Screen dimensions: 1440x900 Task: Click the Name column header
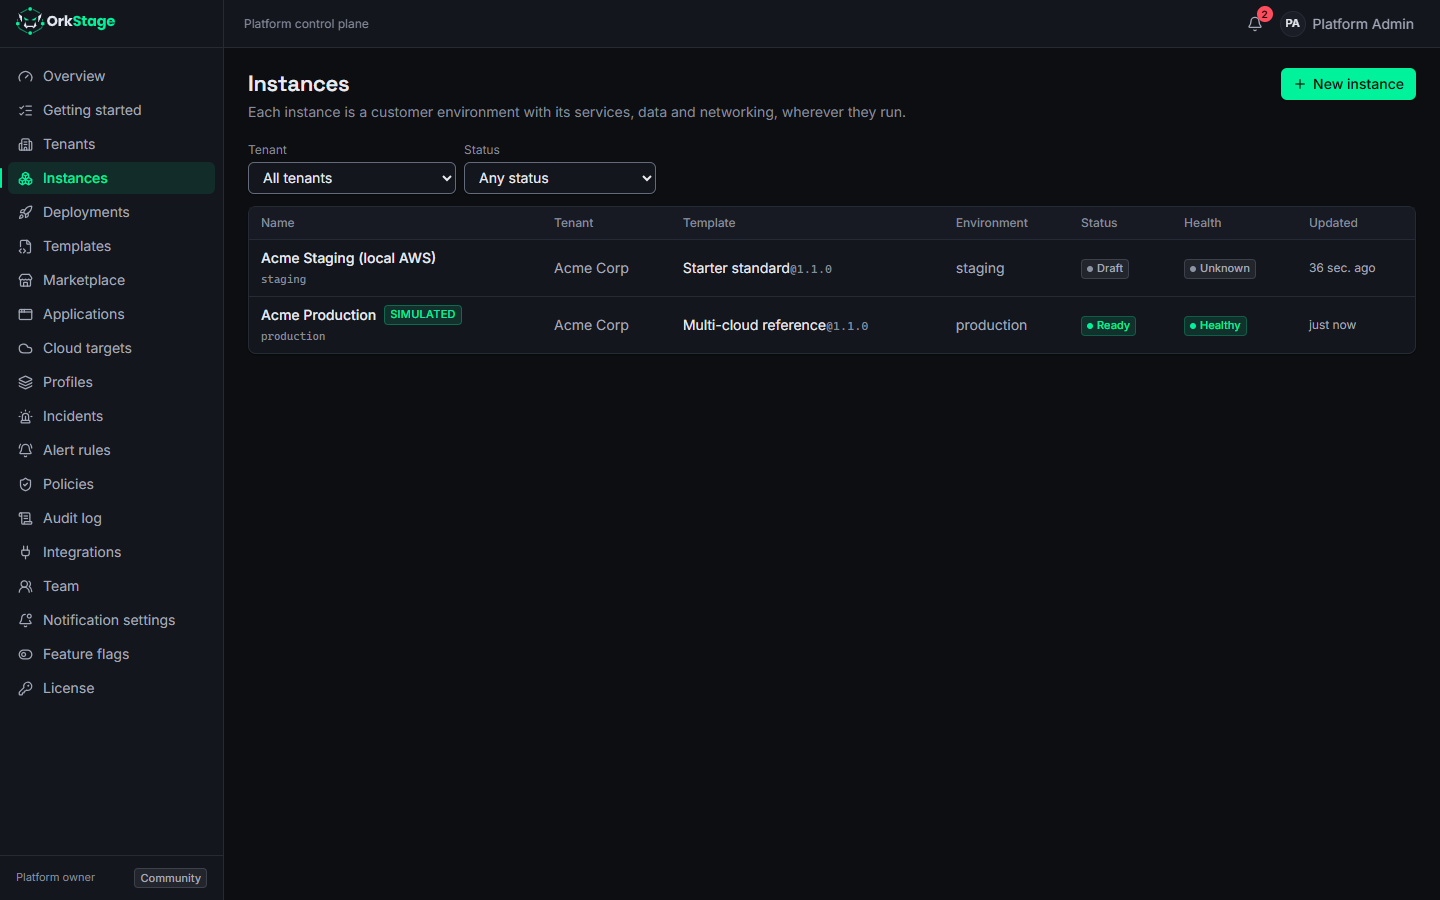278,223
